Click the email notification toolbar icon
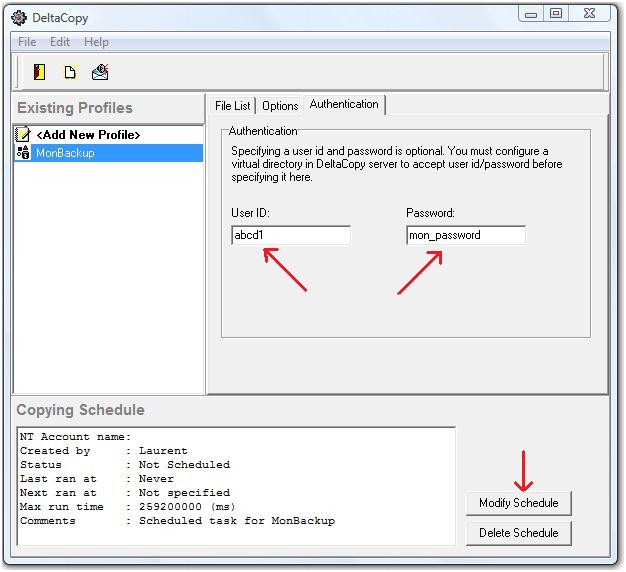 (100, 72)
